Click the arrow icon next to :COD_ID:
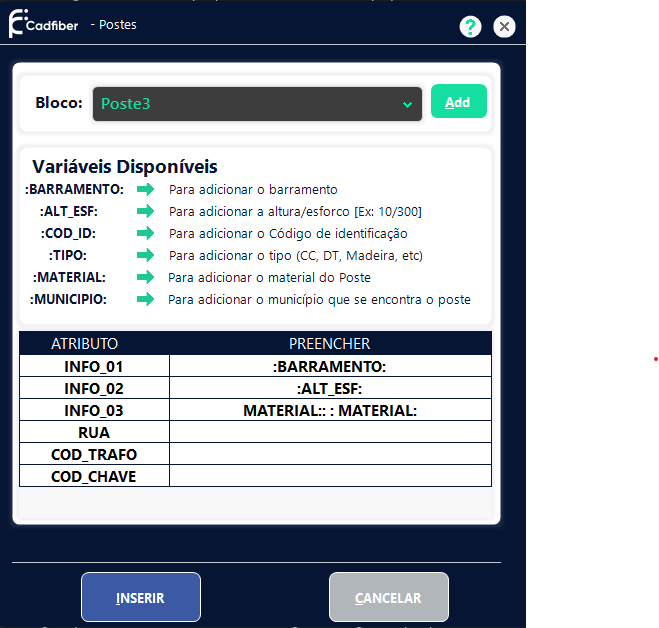This screenshot has width=659, height=628. pos(146,233)
